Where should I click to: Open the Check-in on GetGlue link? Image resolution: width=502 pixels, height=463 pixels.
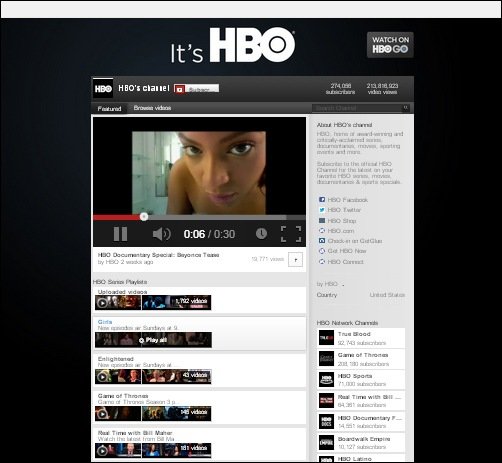click(x=355, y=241)
